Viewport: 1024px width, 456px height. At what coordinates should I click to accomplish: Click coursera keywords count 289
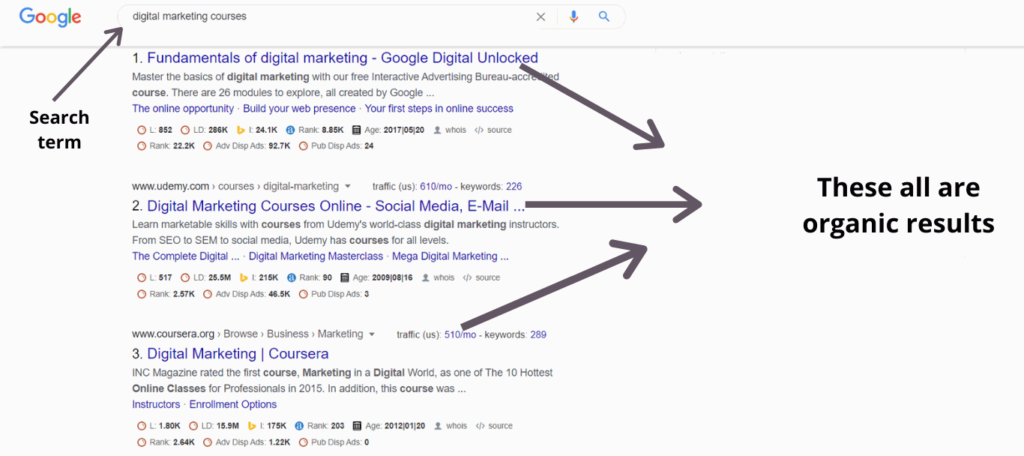pyautogui.click(x=538, y=335)
